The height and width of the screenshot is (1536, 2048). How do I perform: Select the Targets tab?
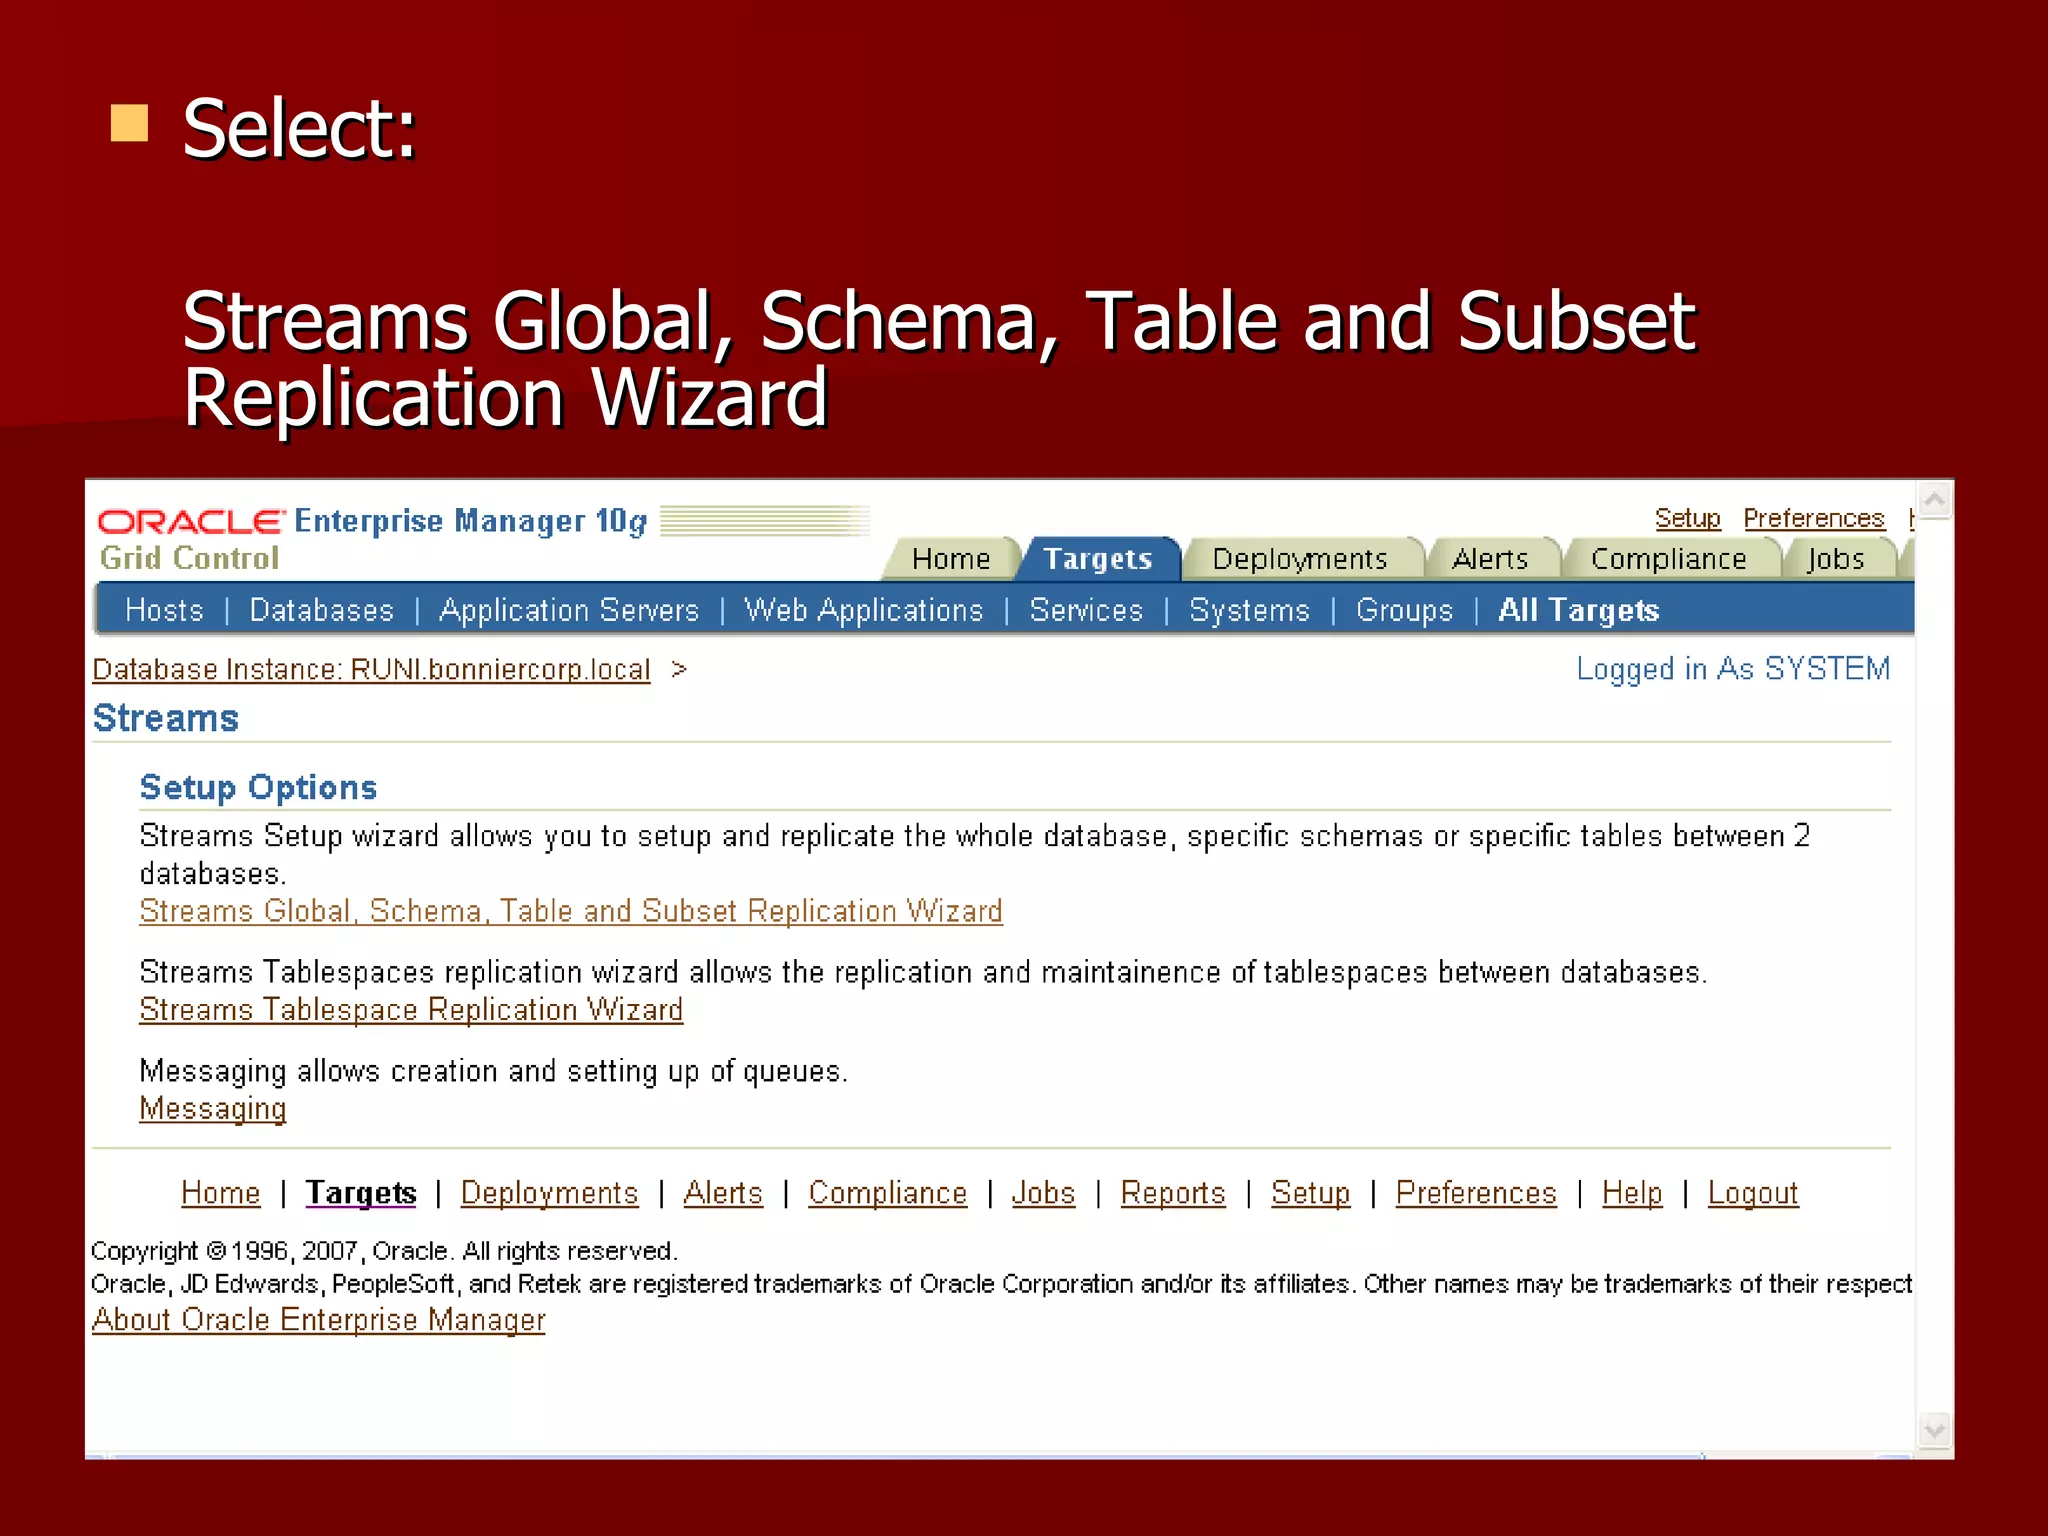[x=1097, y=559]
